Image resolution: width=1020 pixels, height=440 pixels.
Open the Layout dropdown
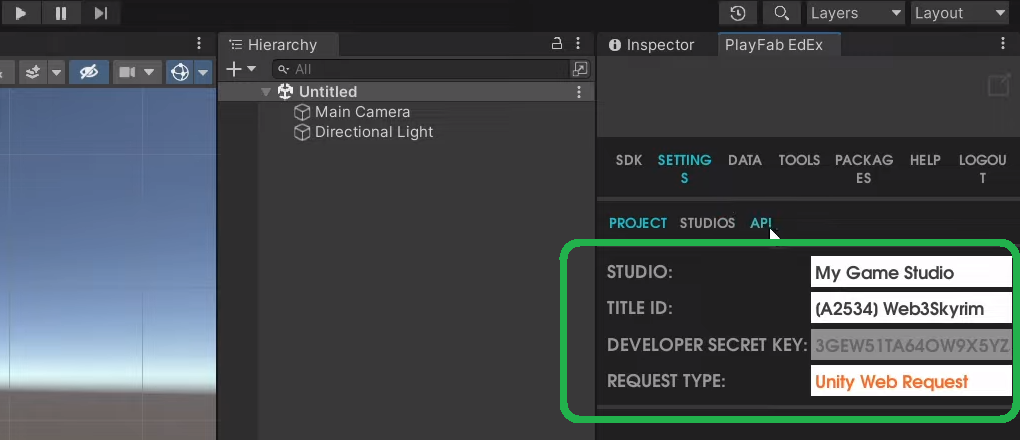959,13
